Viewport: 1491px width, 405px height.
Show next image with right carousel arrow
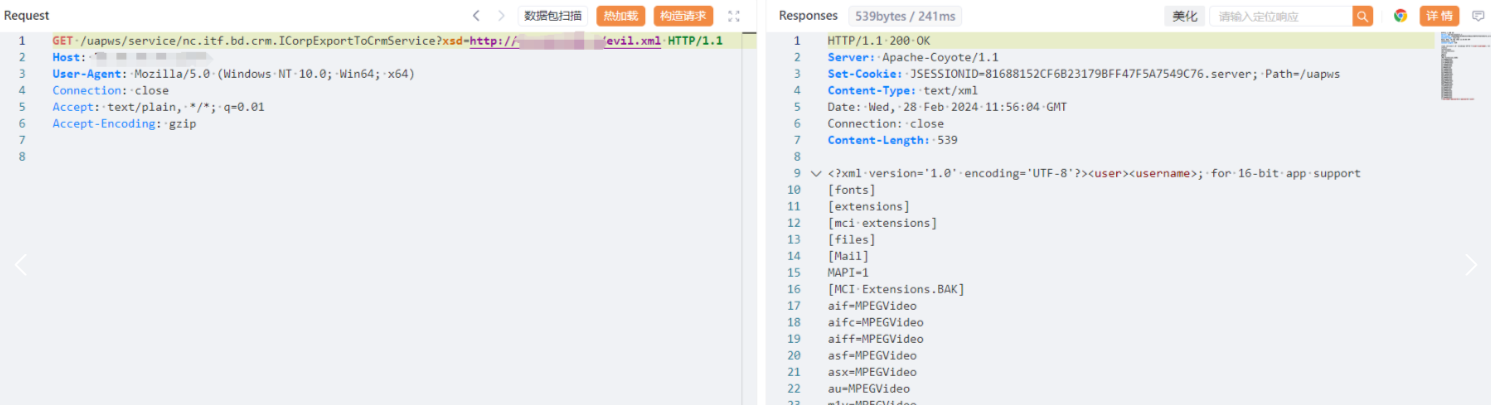click(1470, 264)
